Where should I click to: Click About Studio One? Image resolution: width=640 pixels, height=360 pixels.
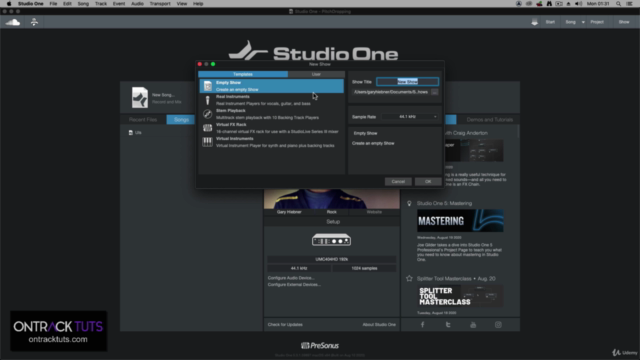(x=379, y=324)
